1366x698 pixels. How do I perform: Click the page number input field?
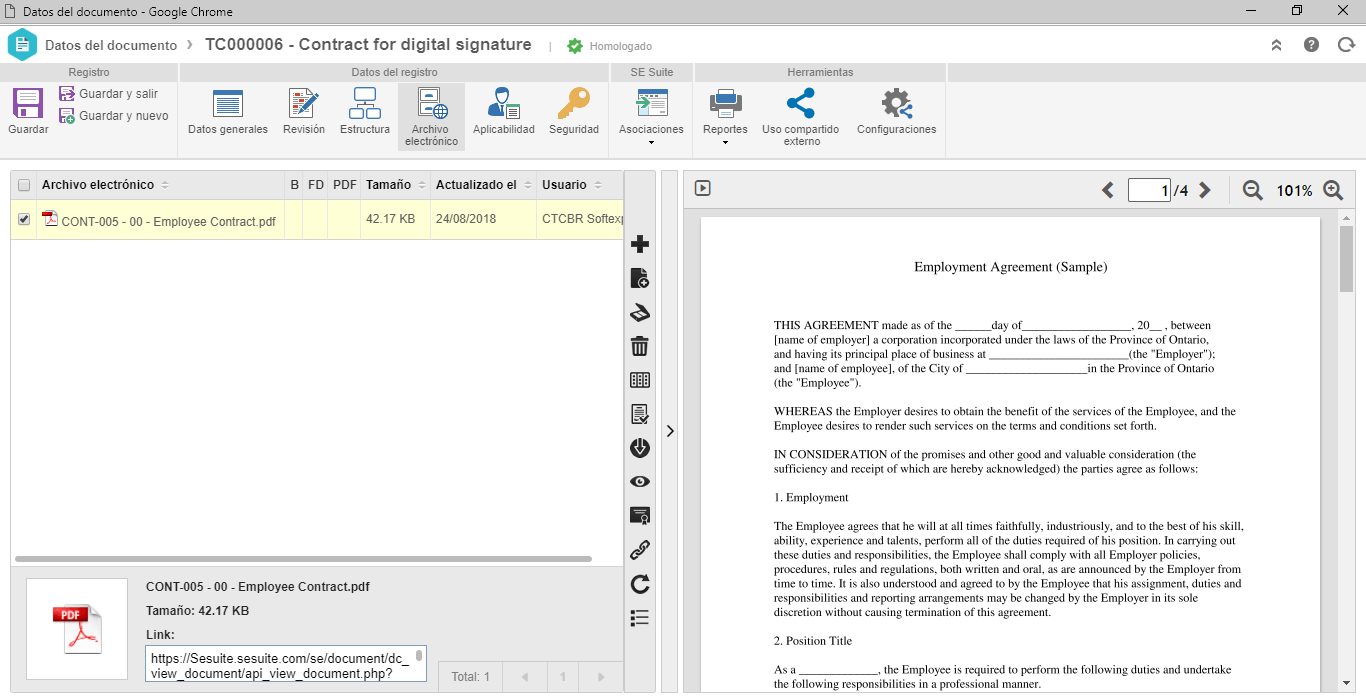(1149, 190)
